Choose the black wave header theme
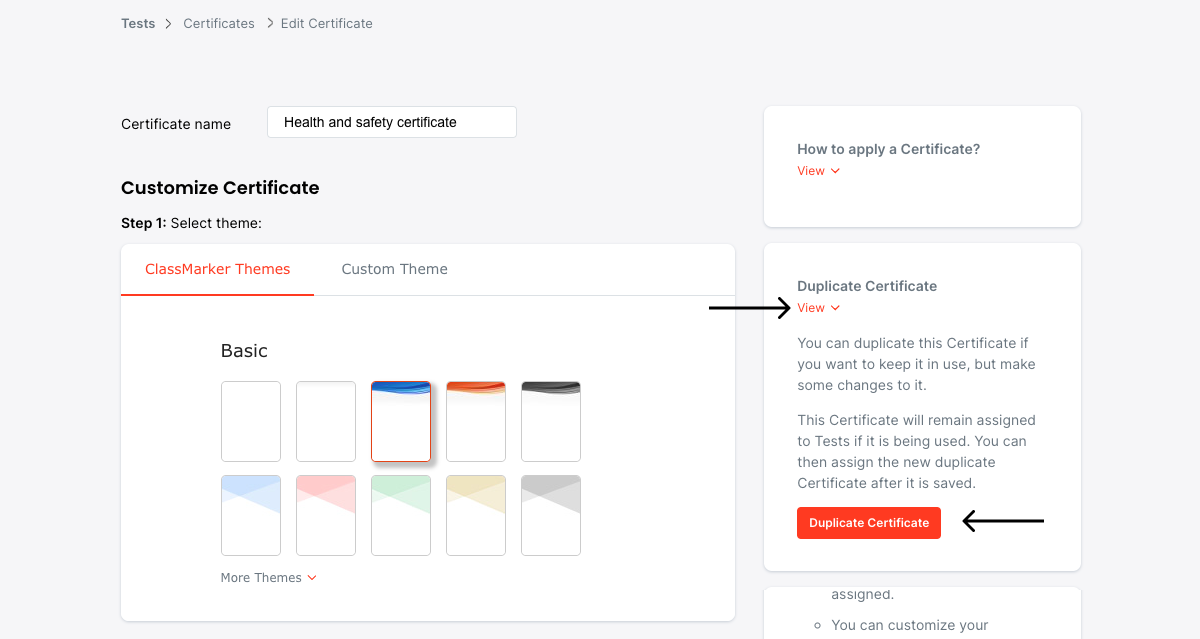 pyautogui.click(x=550, y=421)
